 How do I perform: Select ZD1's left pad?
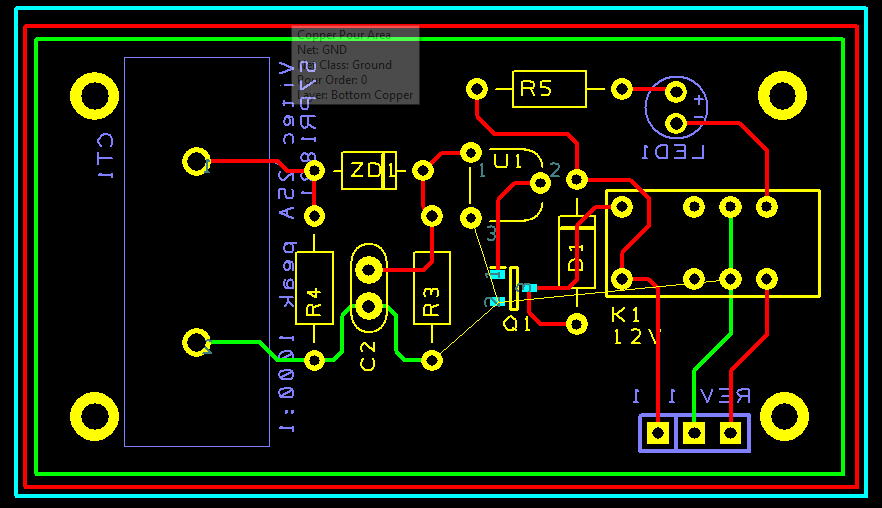(x=314, y=170)
